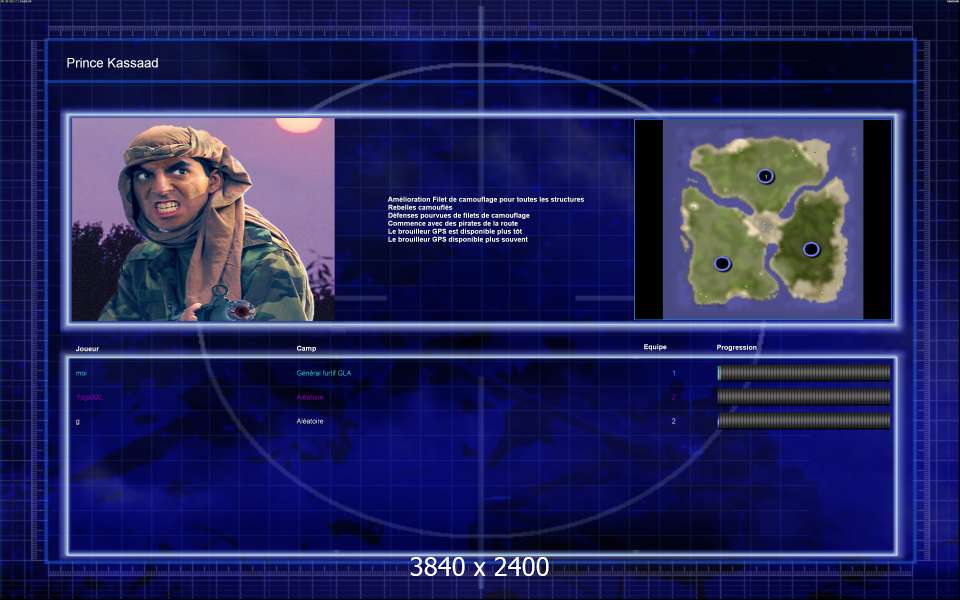This screenshot has height=600, width=960.
Task: Click the progress bar in the moi row
Action: click(x=804, y=373)
